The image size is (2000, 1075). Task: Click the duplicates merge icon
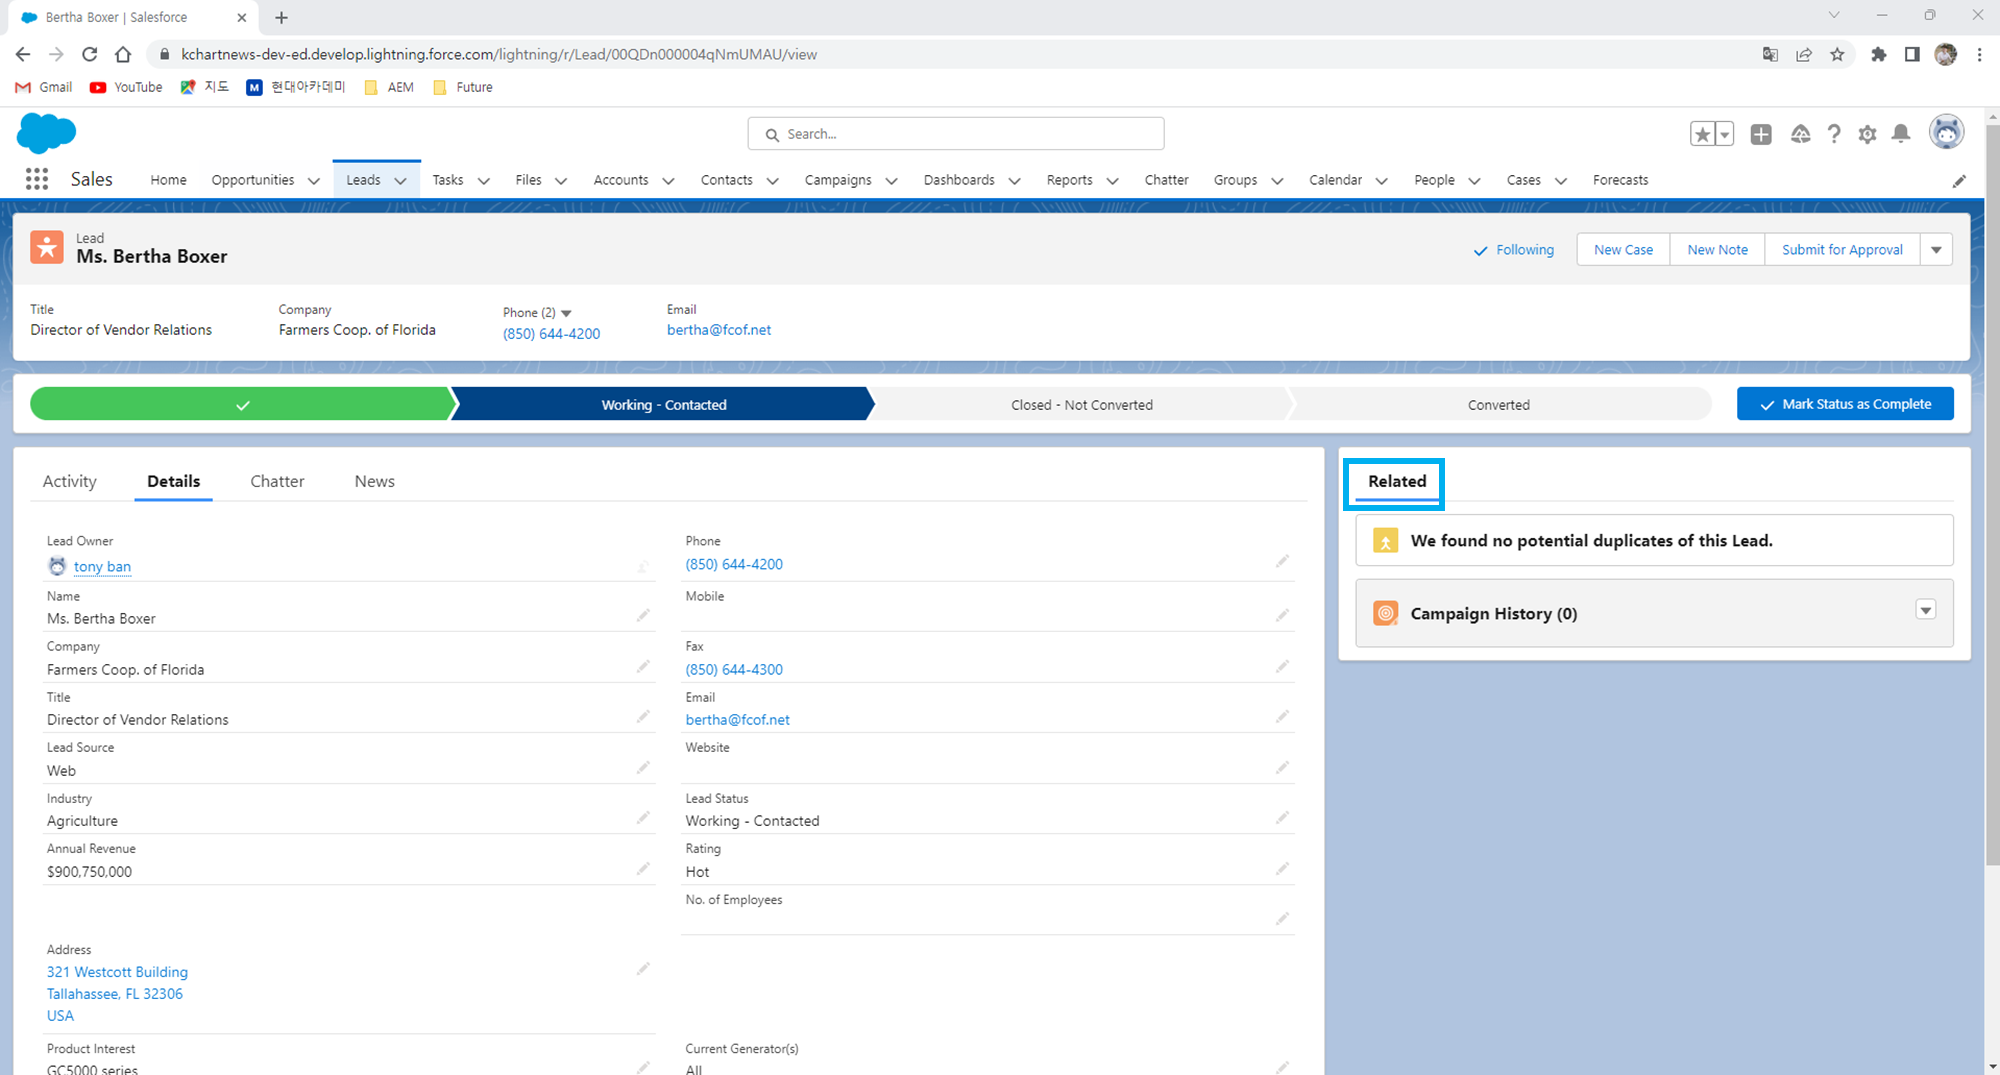pyautogui.click(x=1385, y=541)
